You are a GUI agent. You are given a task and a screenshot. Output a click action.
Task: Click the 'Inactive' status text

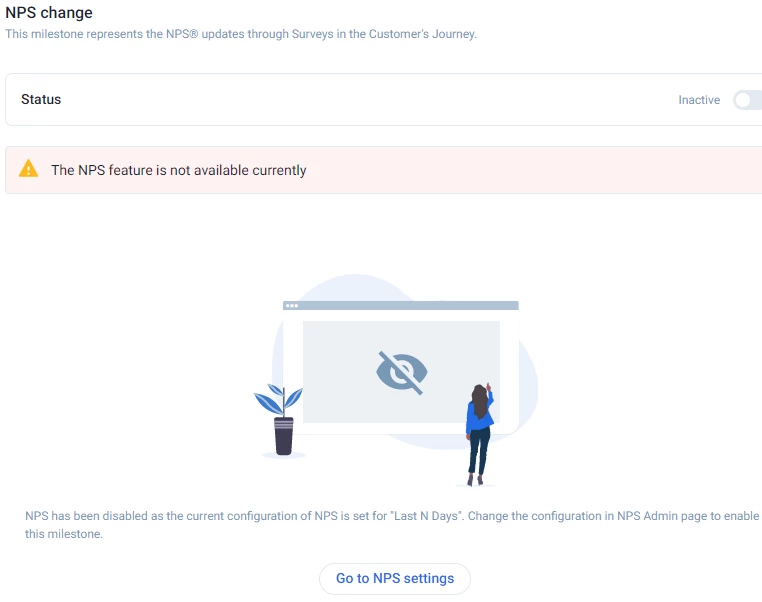[x=699, y=100]
